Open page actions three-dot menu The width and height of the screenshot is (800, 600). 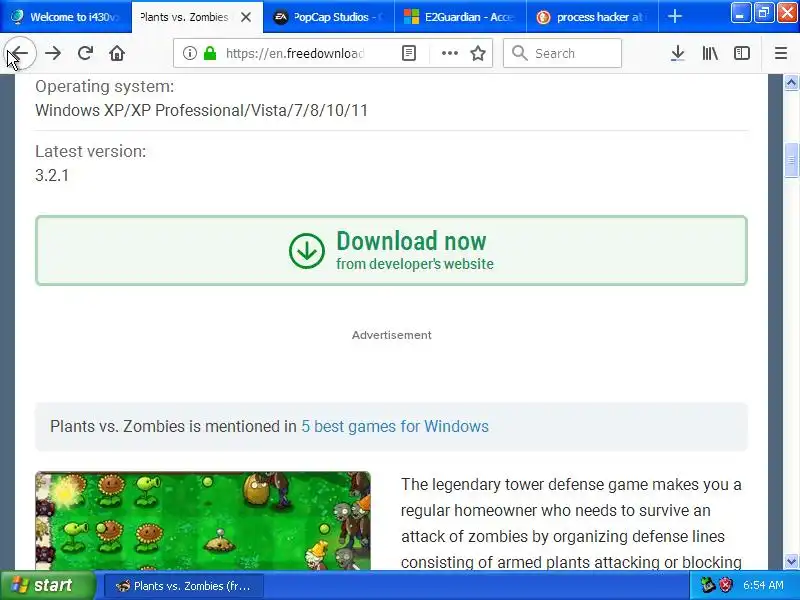(449, 53)
